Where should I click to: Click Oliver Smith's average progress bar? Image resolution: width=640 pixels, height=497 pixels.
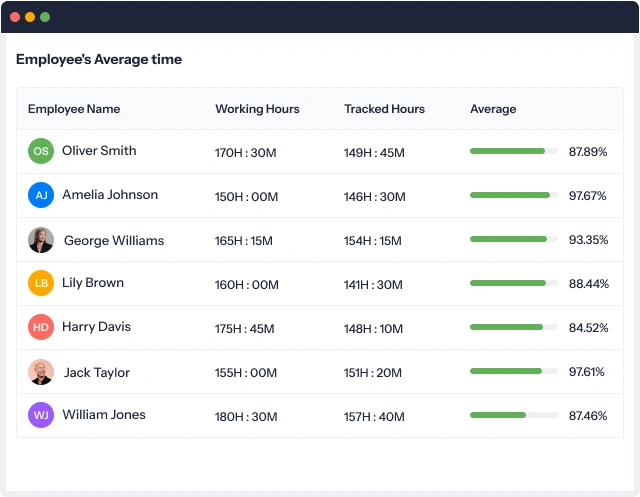[x=513, y=151]
